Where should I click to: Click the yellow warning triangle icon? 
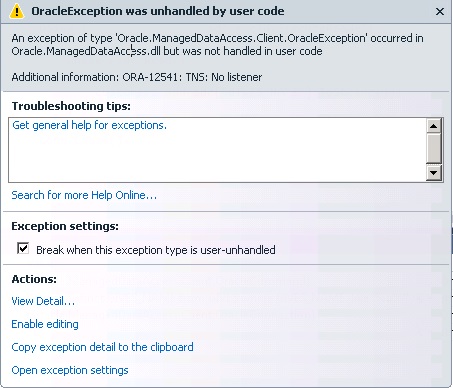(x=16, y=11)
